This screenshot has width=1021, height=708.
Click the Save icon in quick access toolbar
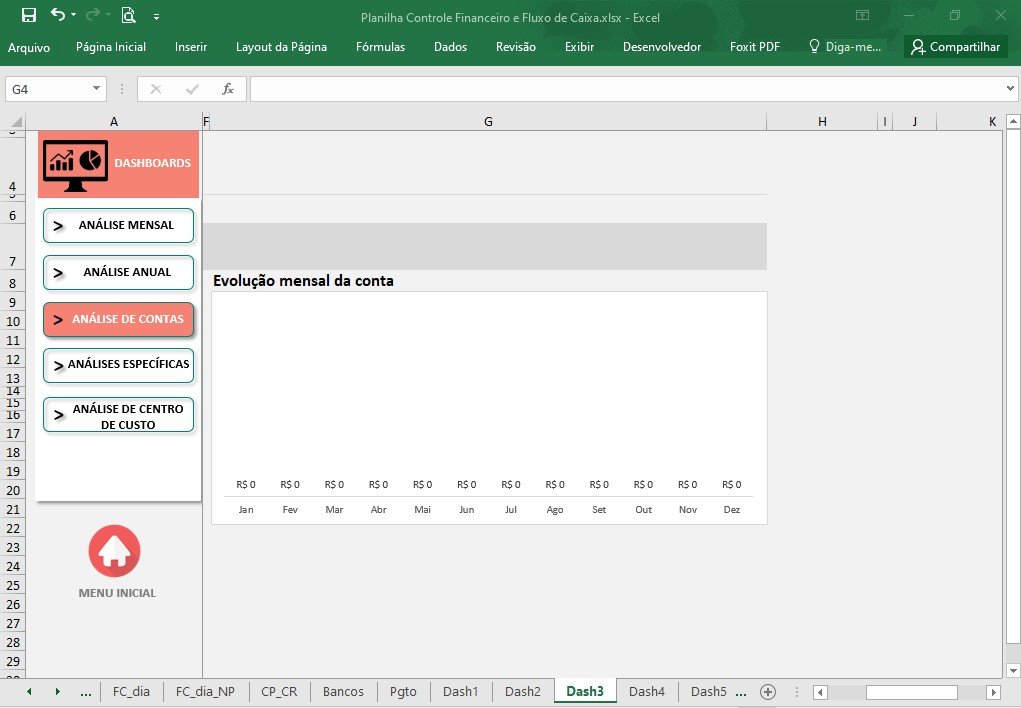tap(29, 15)
